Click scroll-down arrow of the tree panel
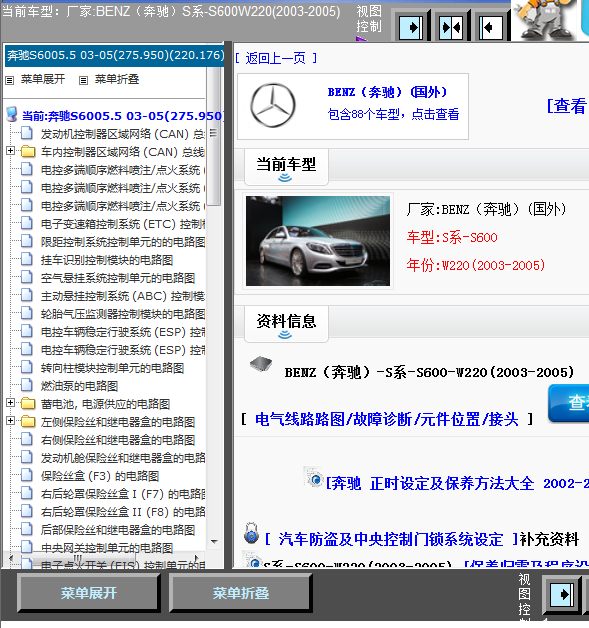The image size is (589, 628). (x=215, y=541)
